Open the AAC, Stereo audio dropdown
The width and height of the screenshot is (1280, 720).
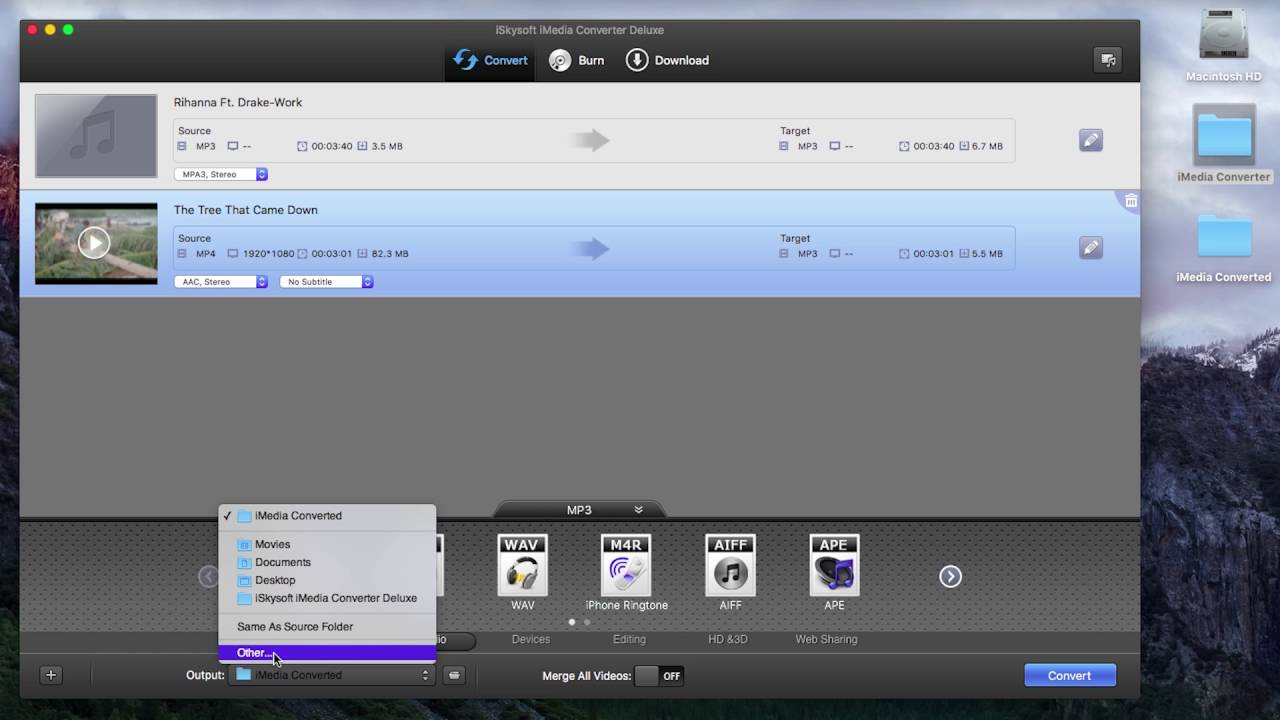(221, 282)
